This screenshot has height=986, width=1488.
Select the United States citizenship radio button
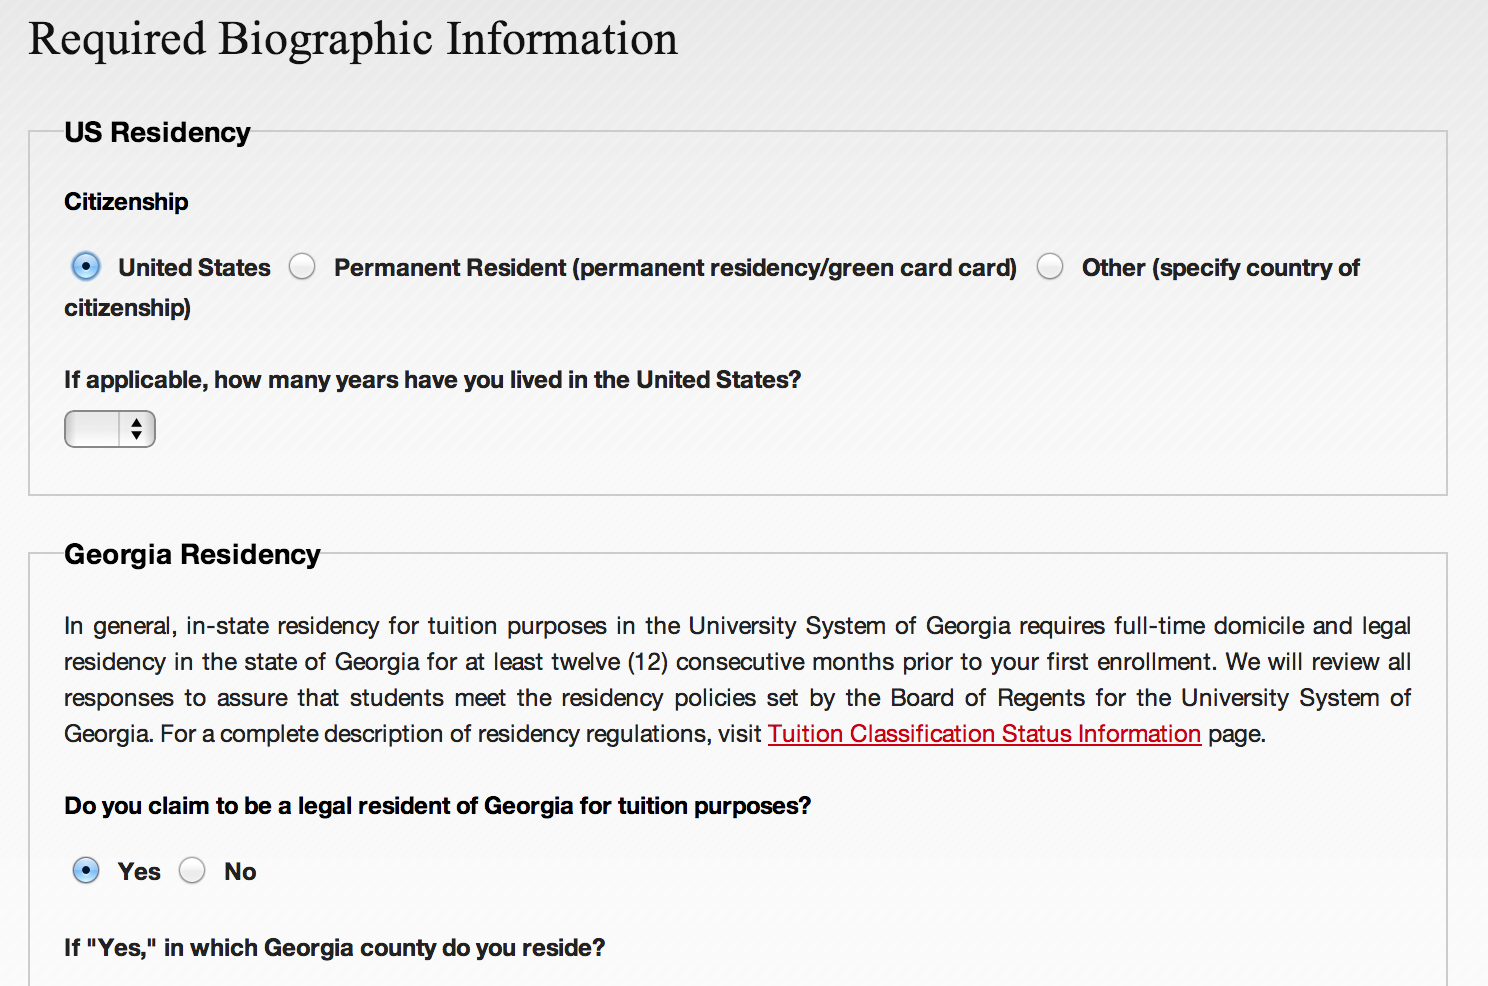pyautogui.click(x=86, y=267)
